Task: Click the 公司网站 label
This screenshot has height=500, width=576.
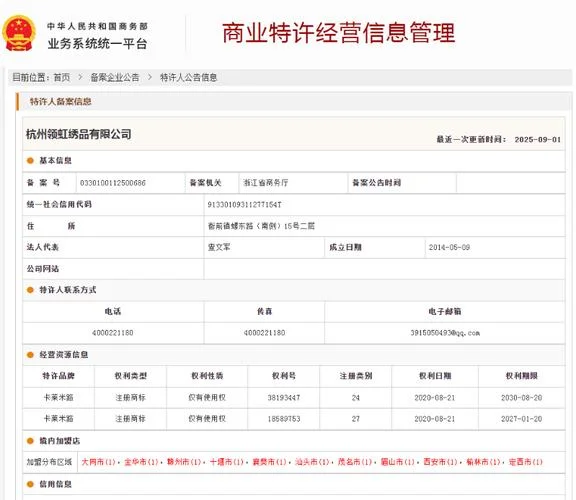Action: [43, 269]
